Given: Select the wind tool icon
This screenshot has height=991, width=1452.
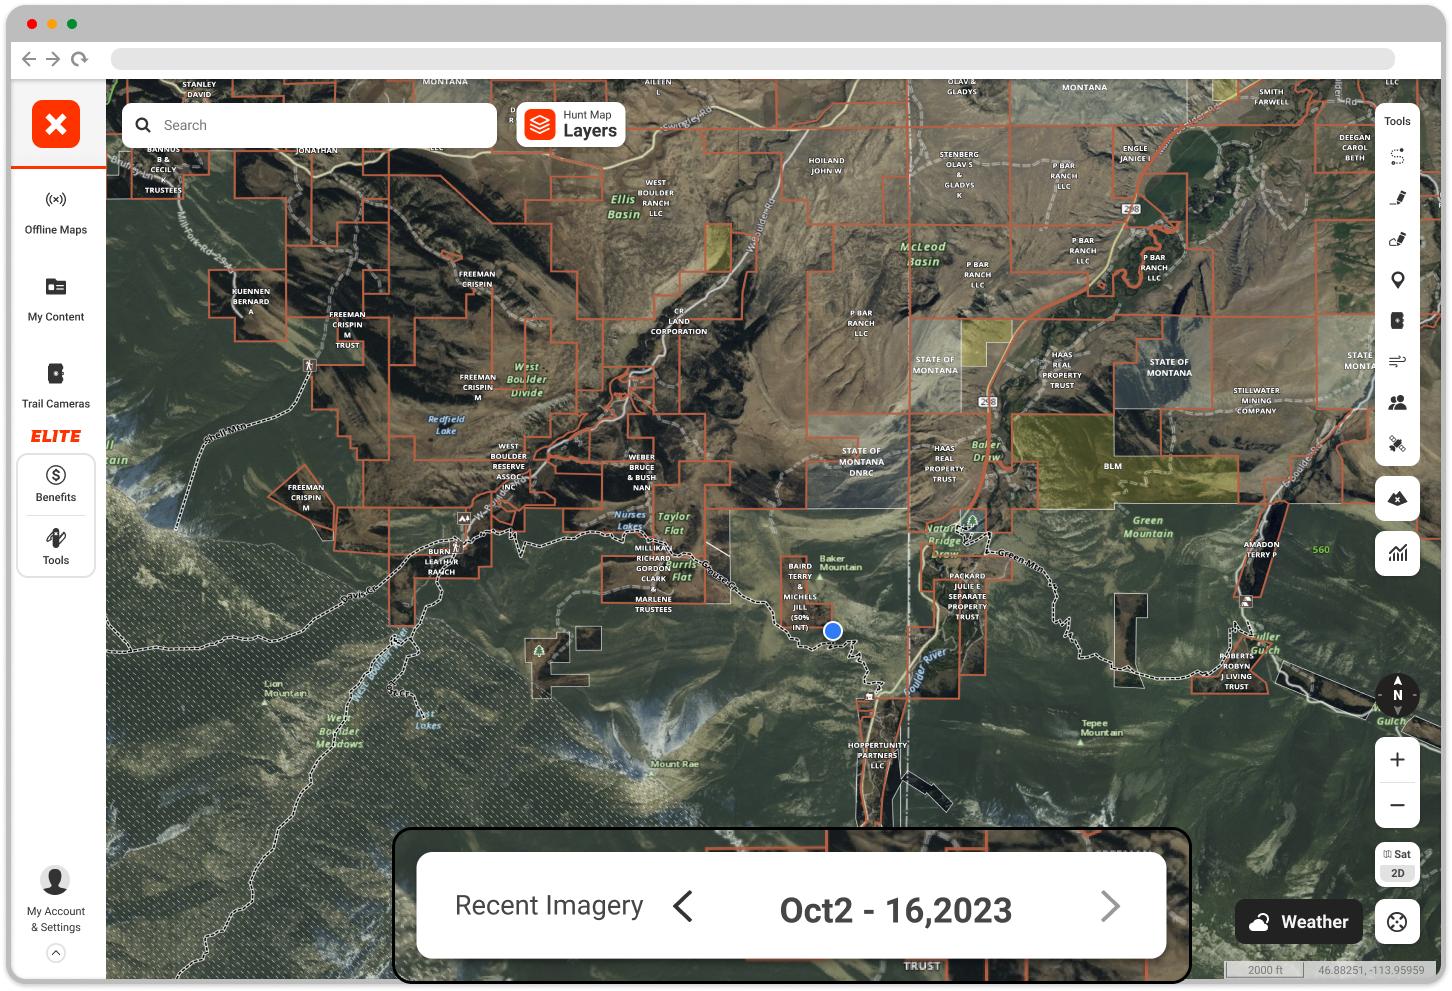Looking at the screenshot, I should (1397, 361).
